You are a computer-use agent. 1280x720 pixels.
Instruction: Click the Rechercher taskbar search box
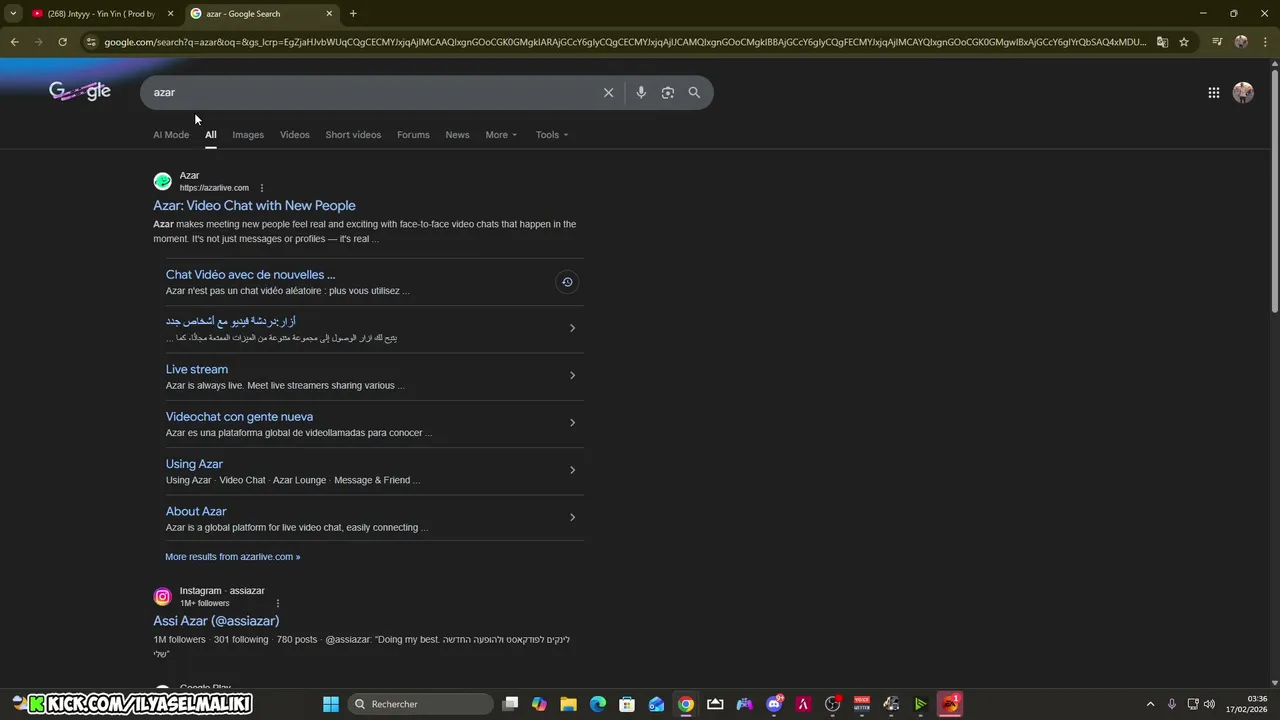421,704
